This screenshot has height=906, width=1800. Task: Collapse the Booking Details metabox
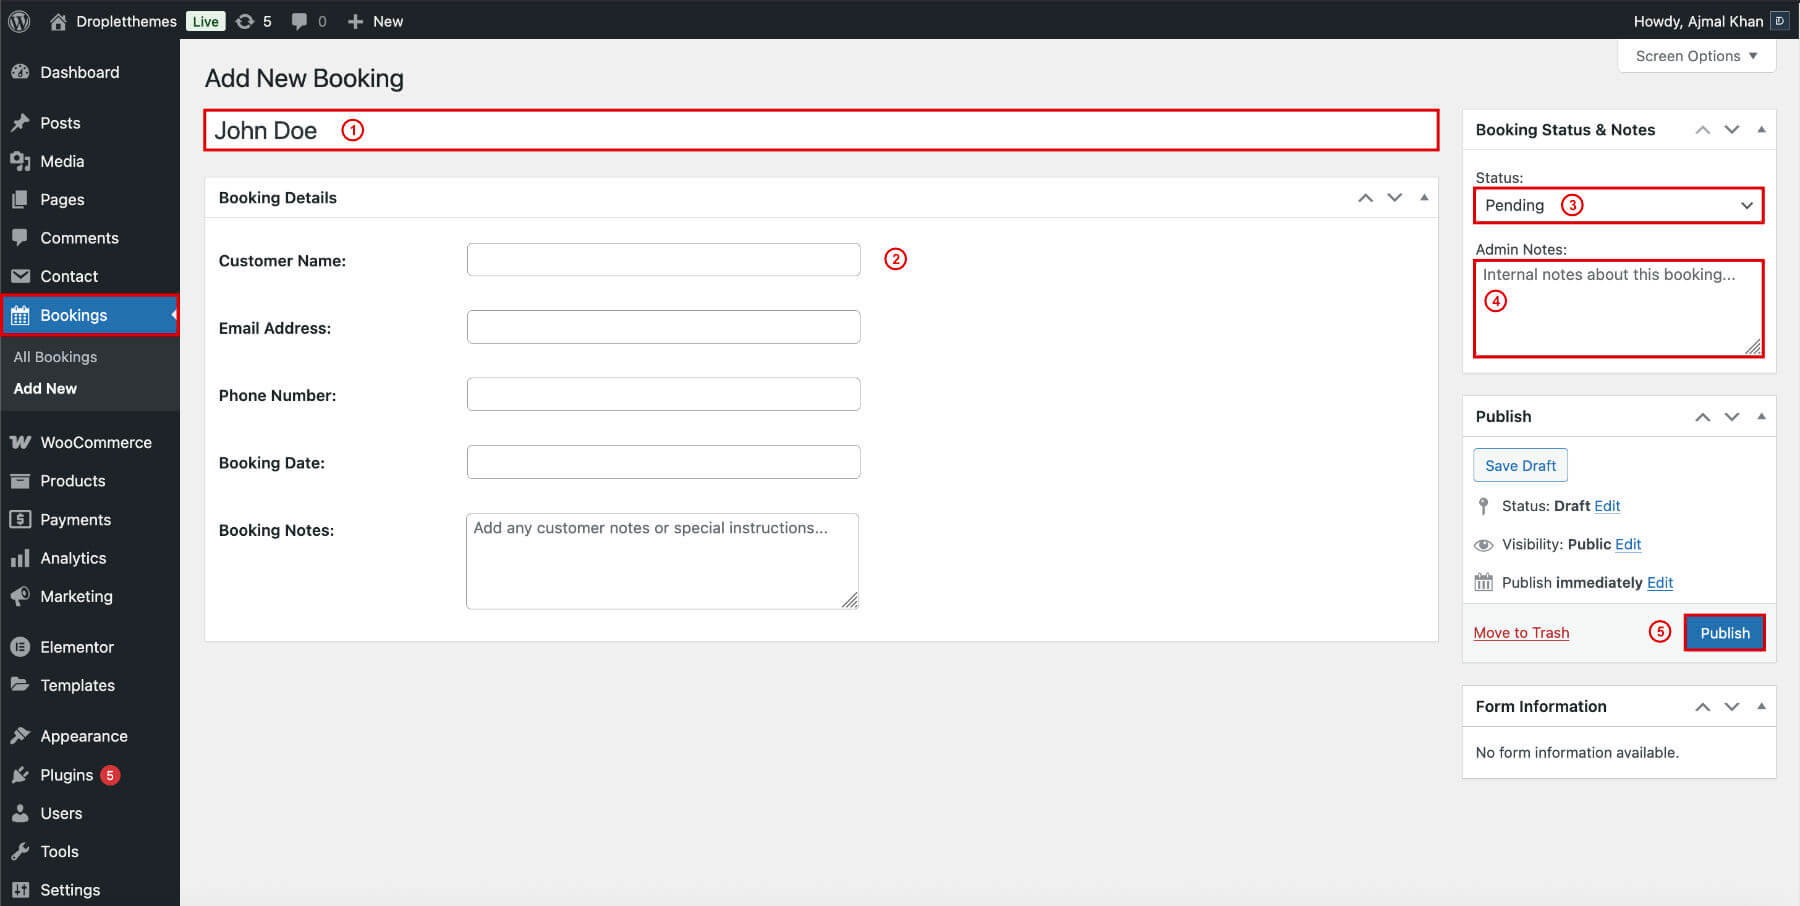click(x=1423, y=197)
